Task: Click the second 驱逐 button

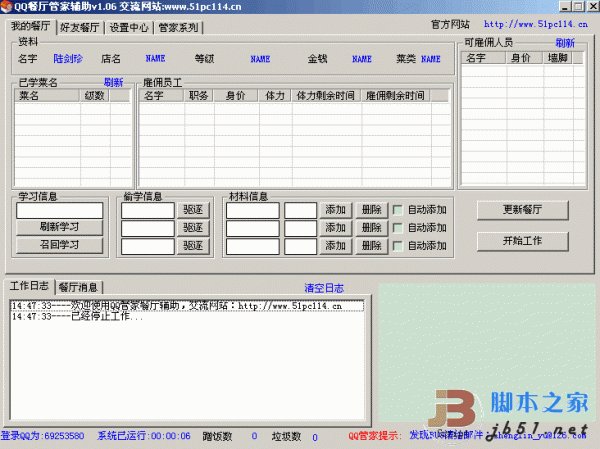Action: [193, 228]
